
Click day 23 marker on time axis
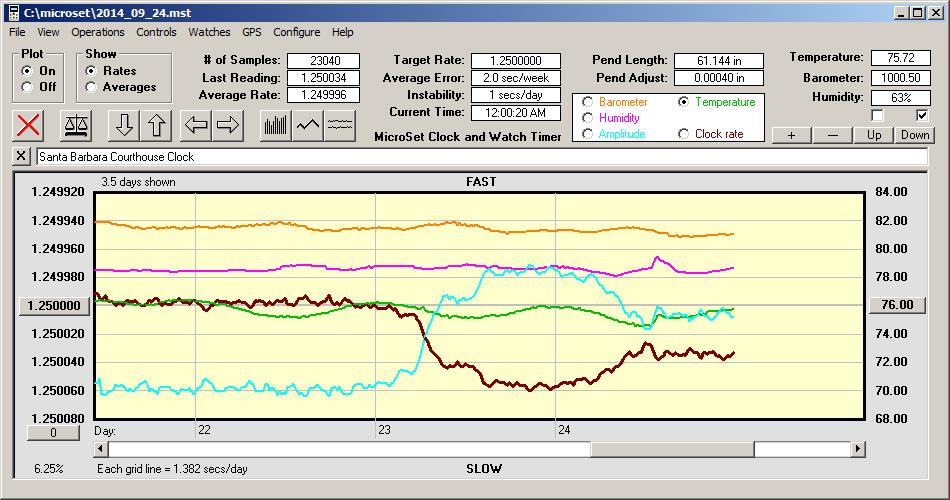pyautogui.click(x=384, y=430)
